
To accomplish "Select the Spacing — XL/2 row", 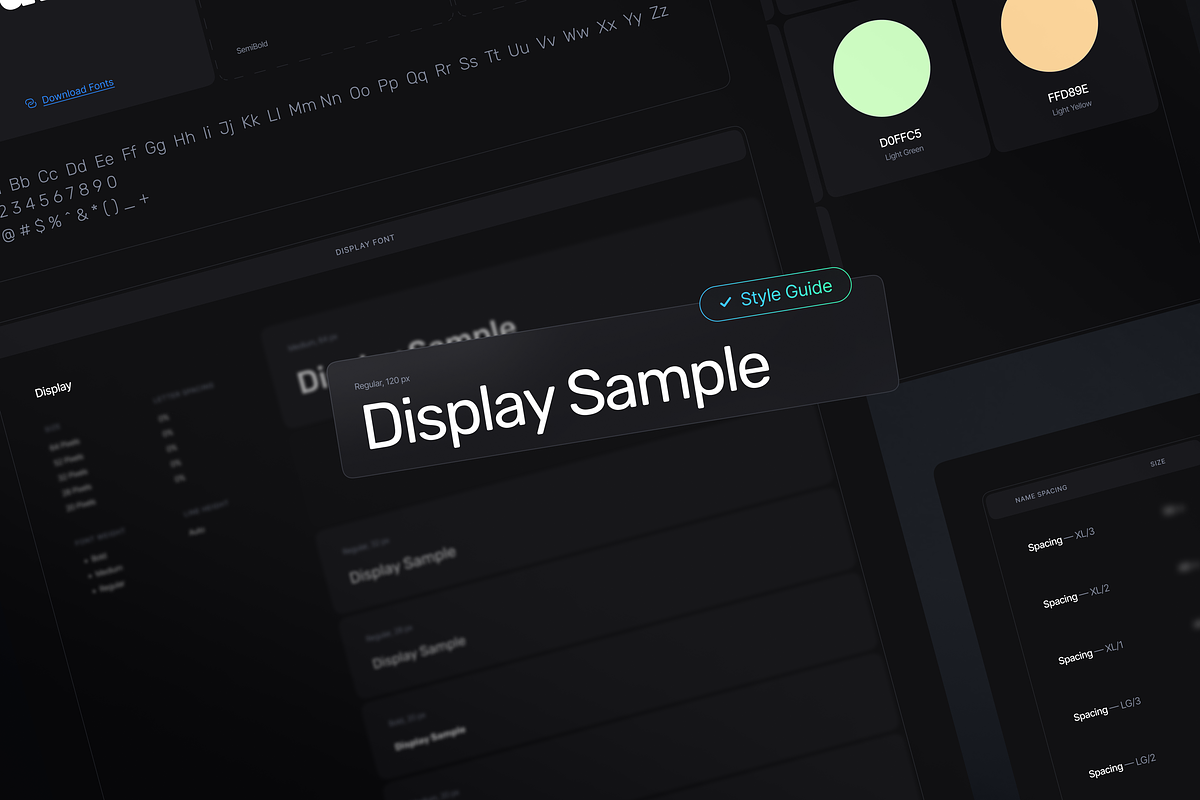I will pos(1076,596).
